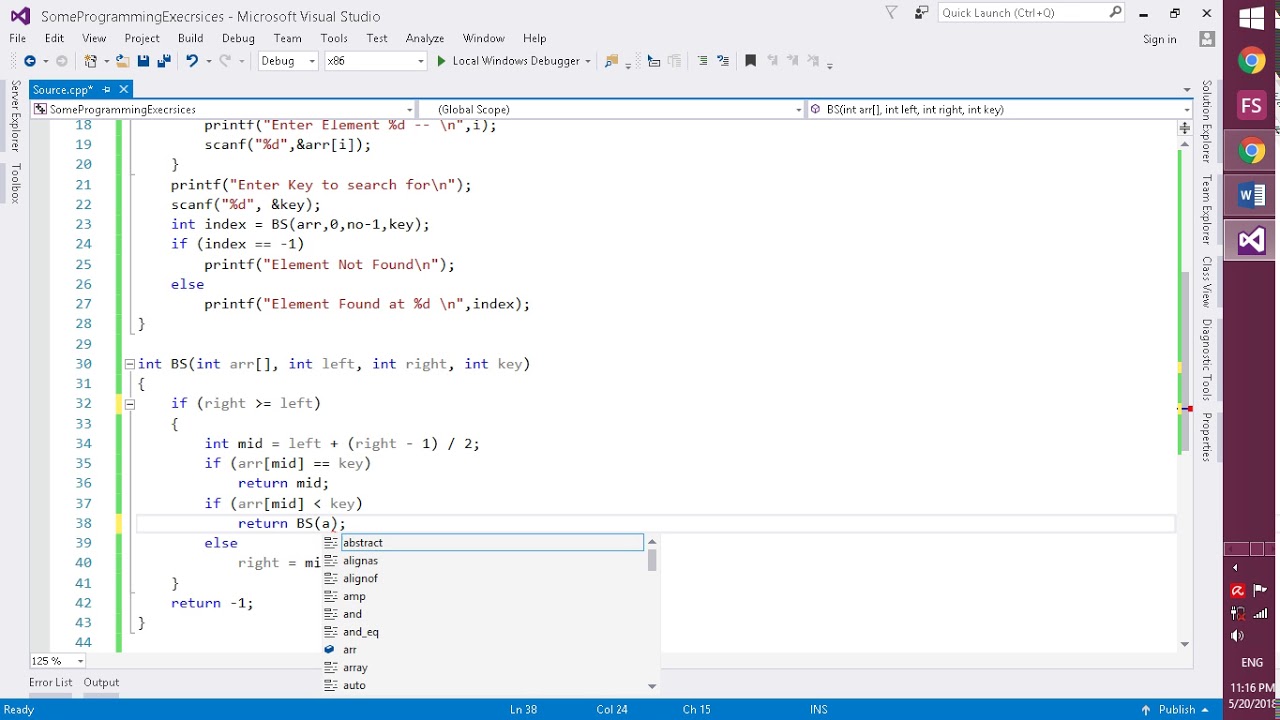Click the volume speaker tray icon

point(1238,635)
